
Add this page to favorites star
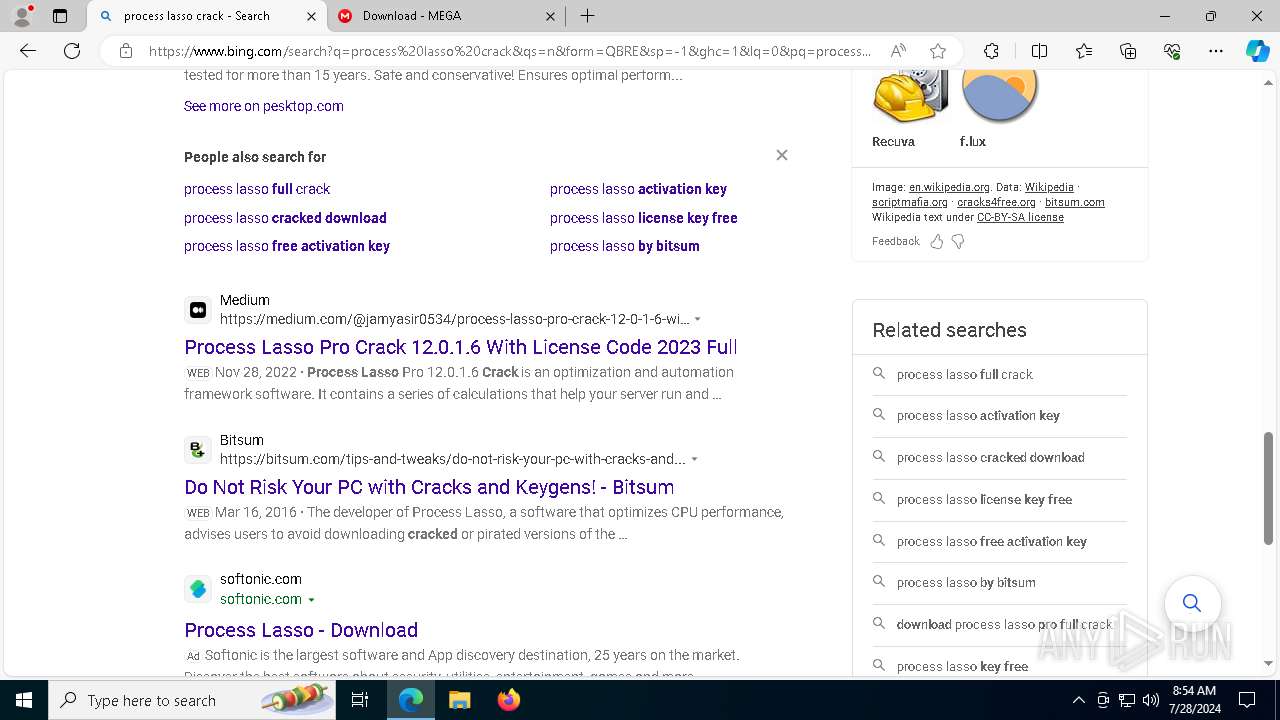937,51
